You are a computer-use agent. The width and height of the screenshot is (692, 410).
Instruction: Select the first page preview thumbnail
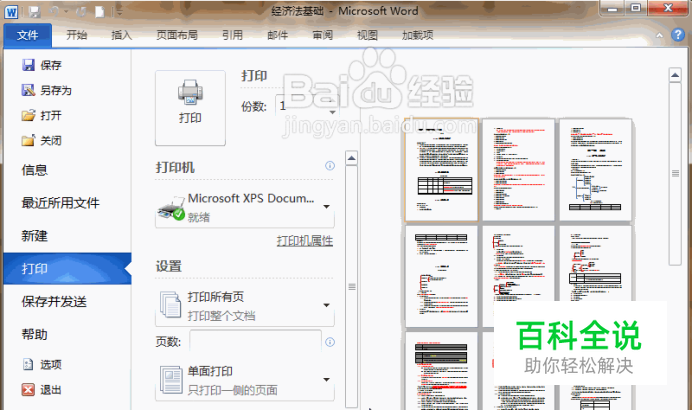(441, 169)
